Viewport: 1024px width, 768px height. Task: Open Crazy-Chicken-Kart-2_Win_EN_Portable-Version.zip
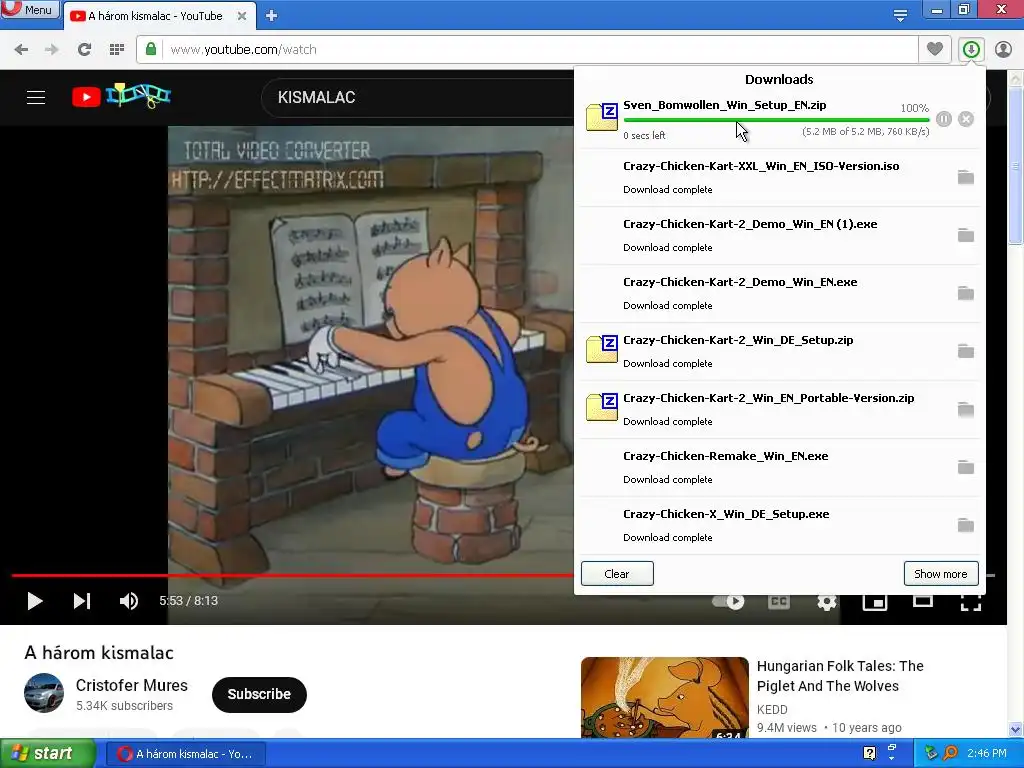click(x=769, y=398)
